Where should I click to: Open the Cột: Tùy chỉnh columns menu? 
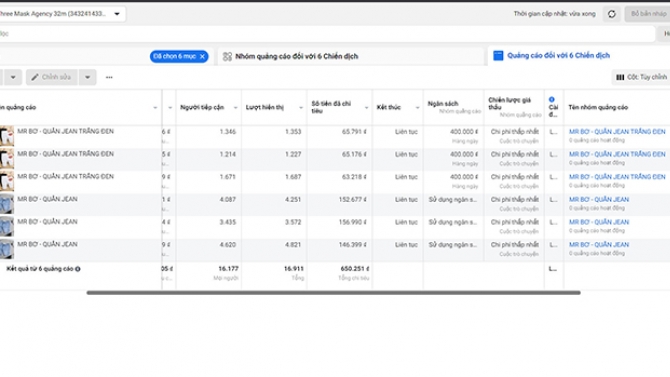(641, 77)
